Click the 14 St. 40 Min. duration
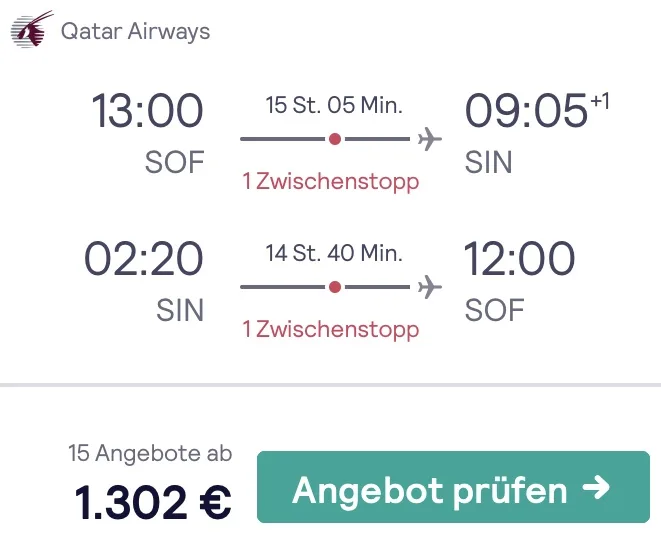 pyautogui.click(x=334, y=254)
